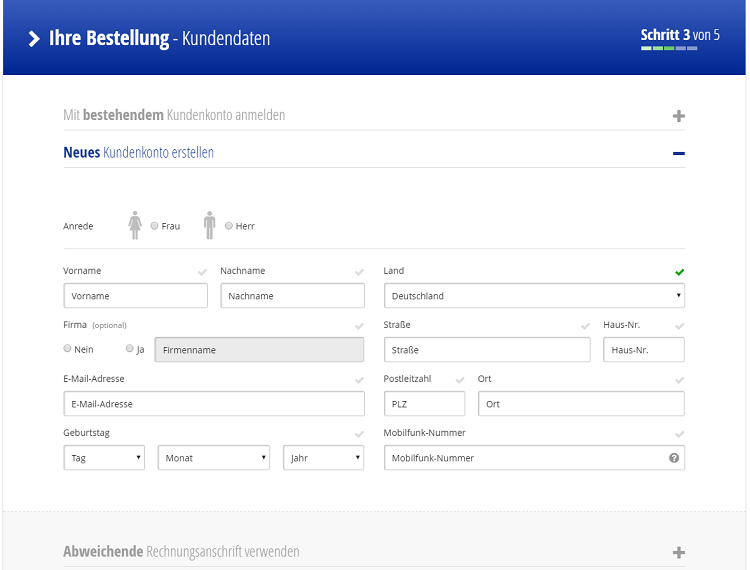
Task: Click the white arrow icon beside Ihre Bestellung
Action: [35, 39]
